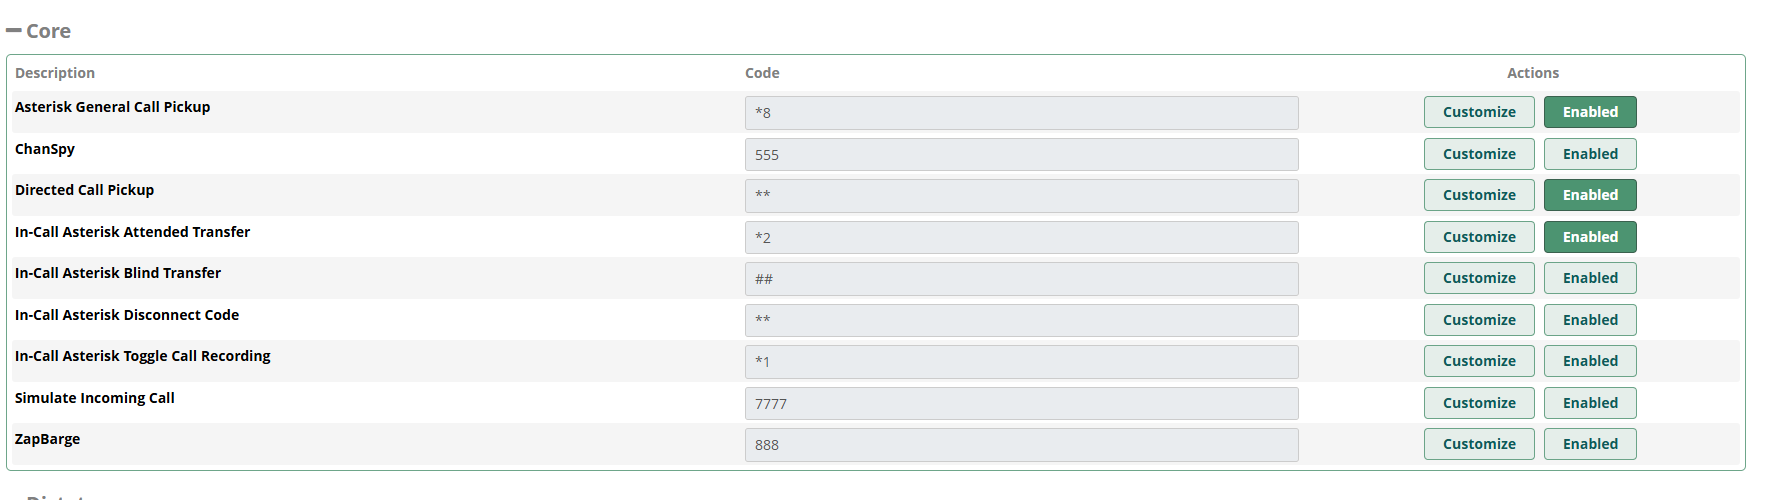Click the In-Call Blind Transfer code field
The height and width of the screenshot is (500, 1770).
[x=1020, y=279]
